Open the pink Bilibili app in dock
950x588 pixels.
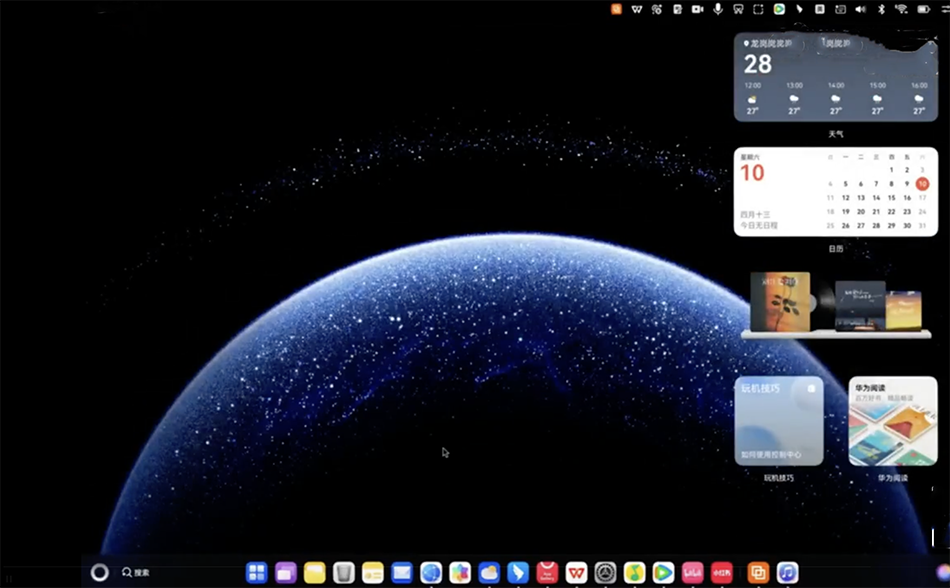point(693,572)
